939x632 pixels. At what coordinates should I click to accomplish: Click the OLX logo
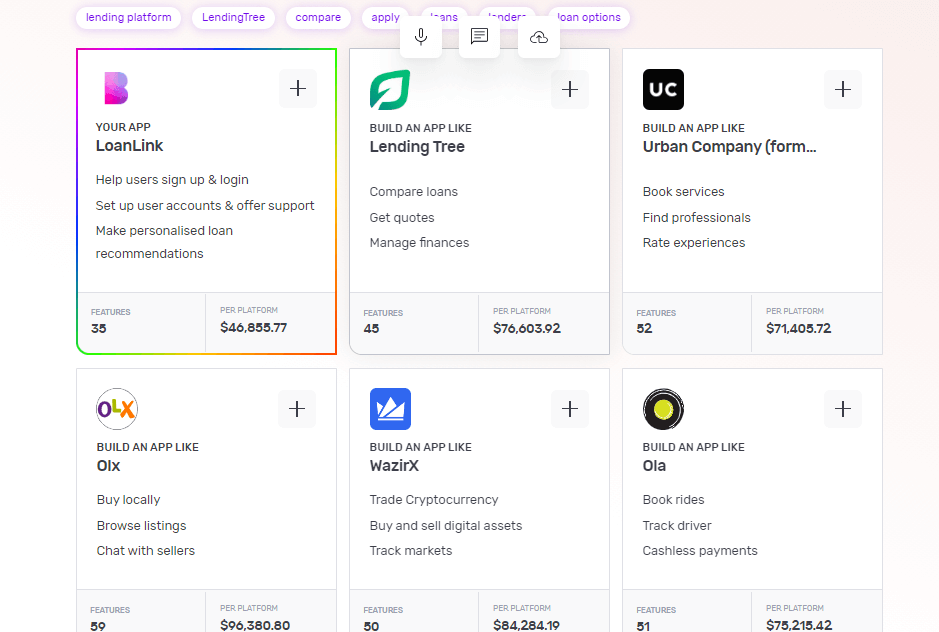pyautogui.click(x=117, y=409)
